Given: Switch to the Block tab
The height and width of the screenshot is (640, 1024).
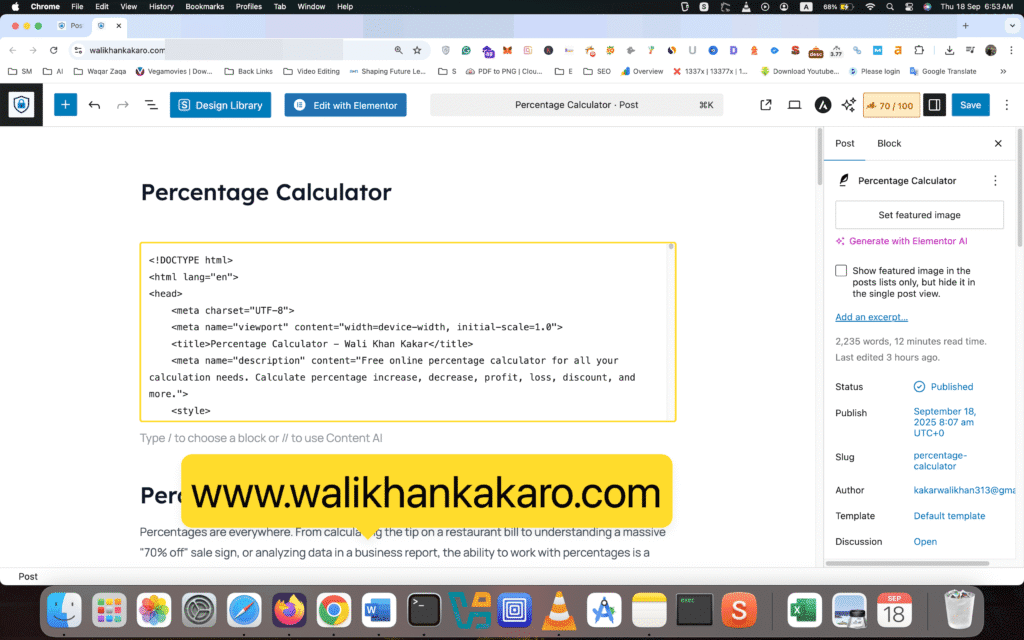Looking at the screenshot, I should [888, 143].
